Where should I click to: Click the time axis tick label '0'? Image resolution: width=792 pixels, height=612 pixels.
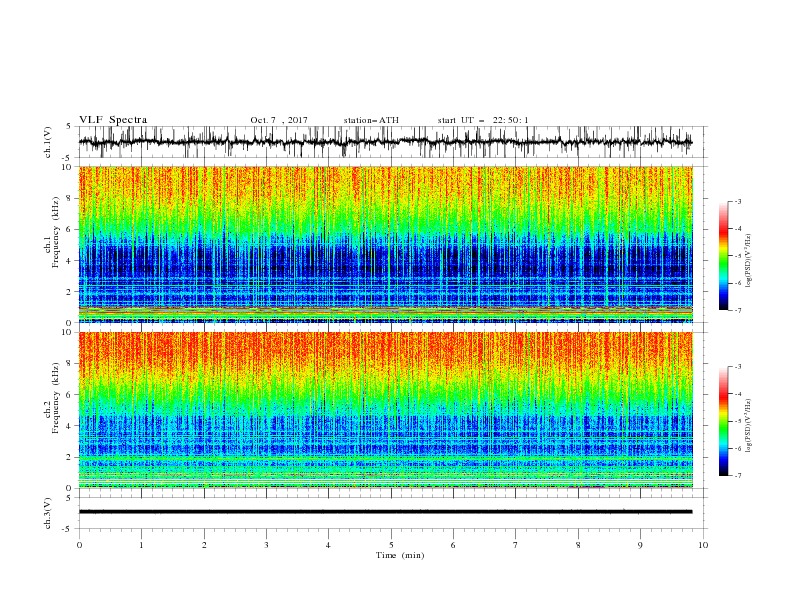pos(79,545)
